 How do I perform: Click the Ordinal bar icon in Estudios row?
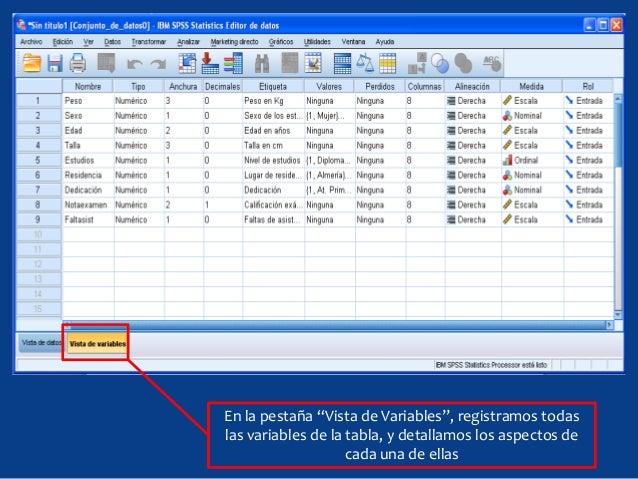(x=507, y=160)
